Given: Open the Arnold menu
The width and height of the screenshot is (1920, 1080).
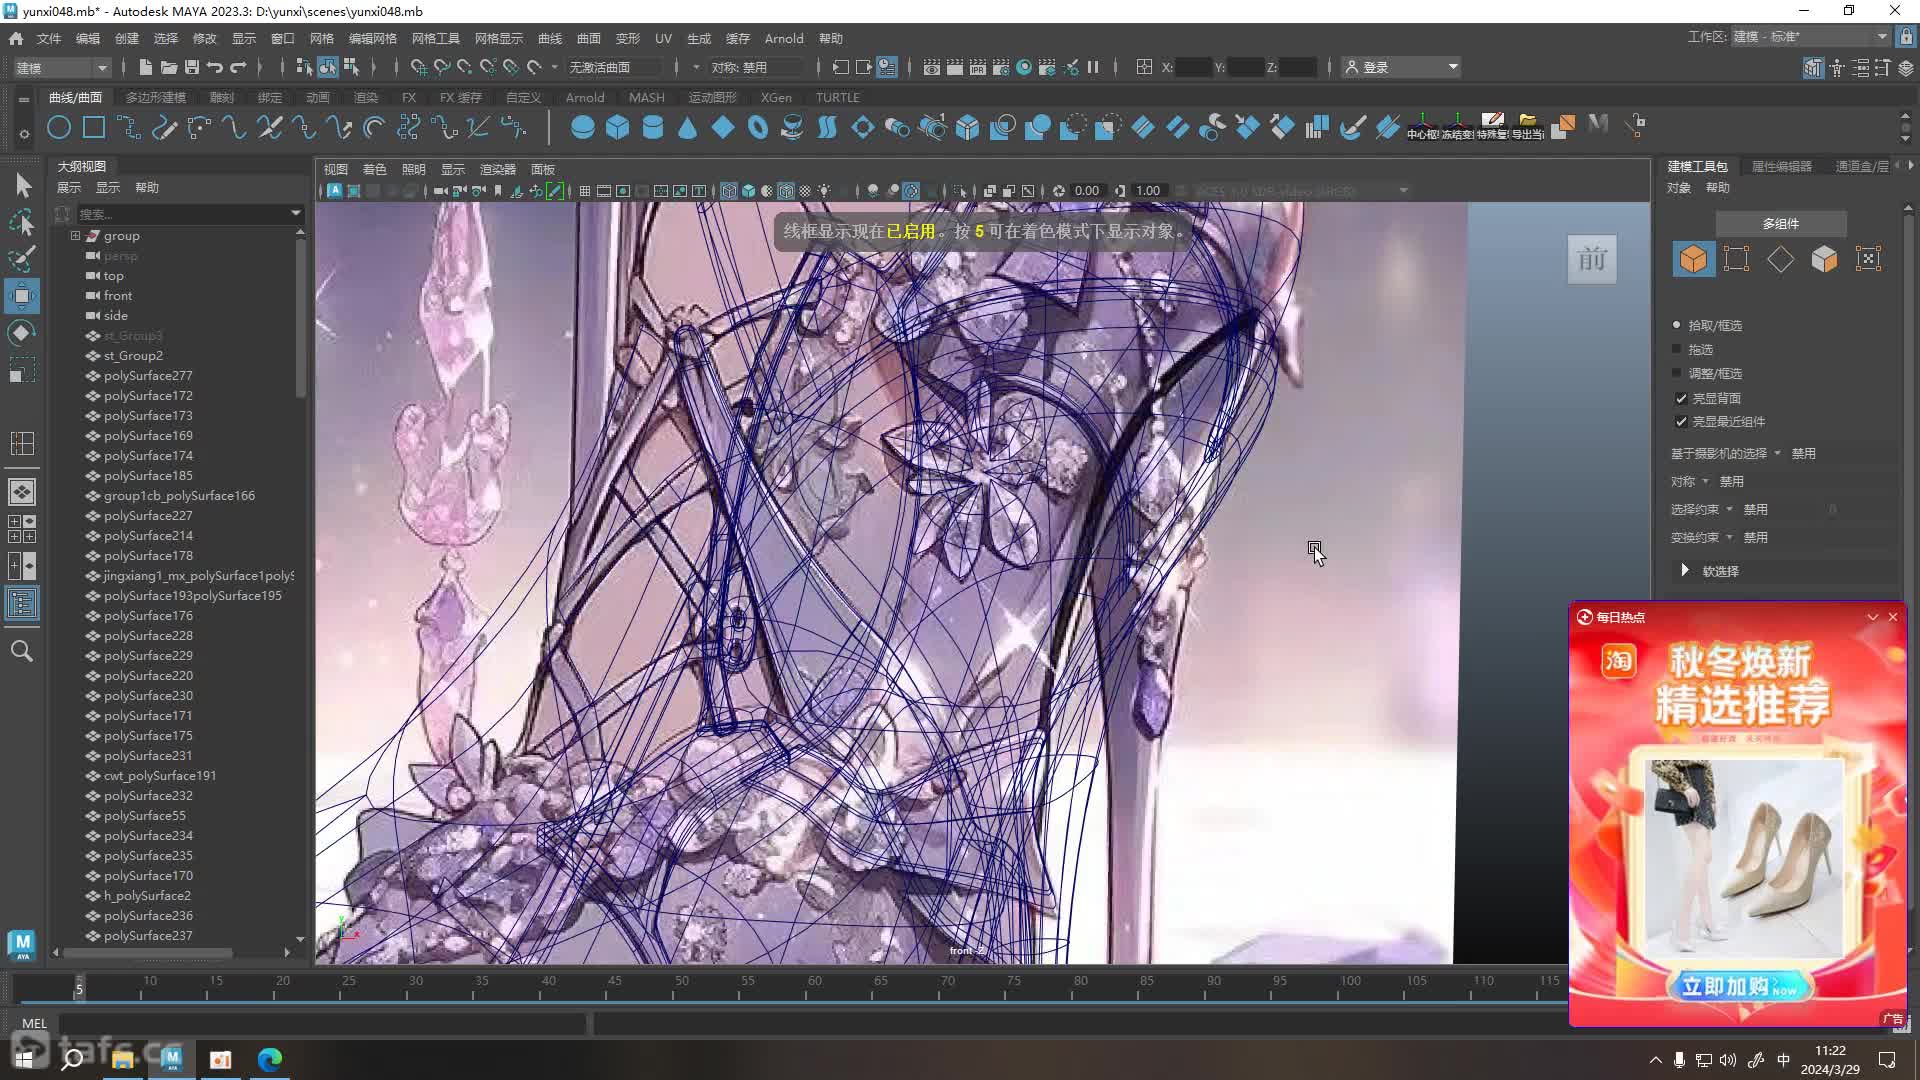Looking at the screenshot, I should (784, 38).
